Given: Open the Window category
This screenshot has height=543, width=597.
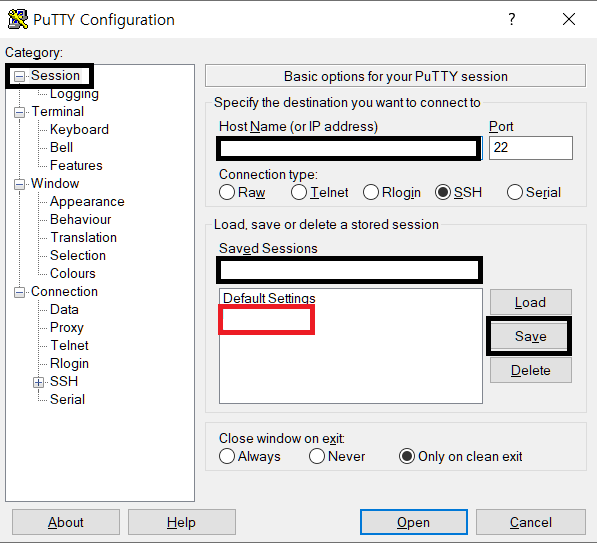Looking at the screenshot, I should tap(55, 184).
